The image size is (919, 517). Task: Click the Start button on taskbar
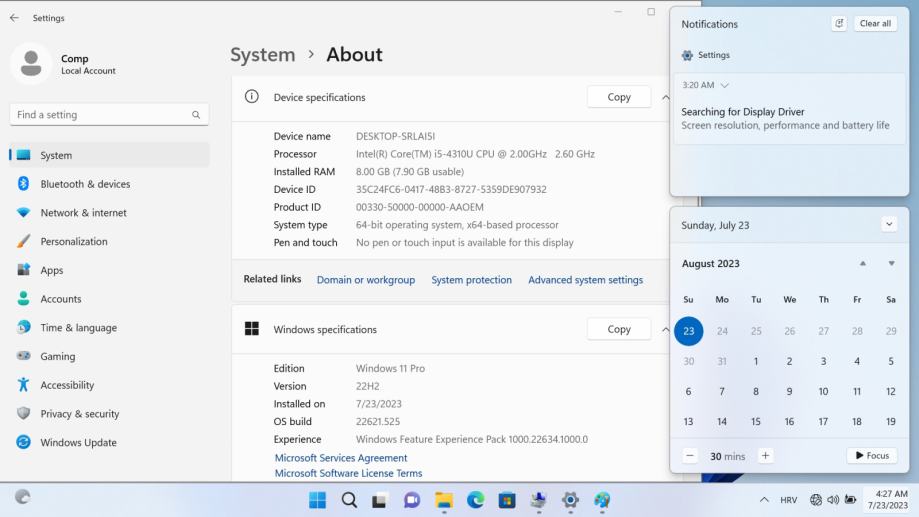317,500
